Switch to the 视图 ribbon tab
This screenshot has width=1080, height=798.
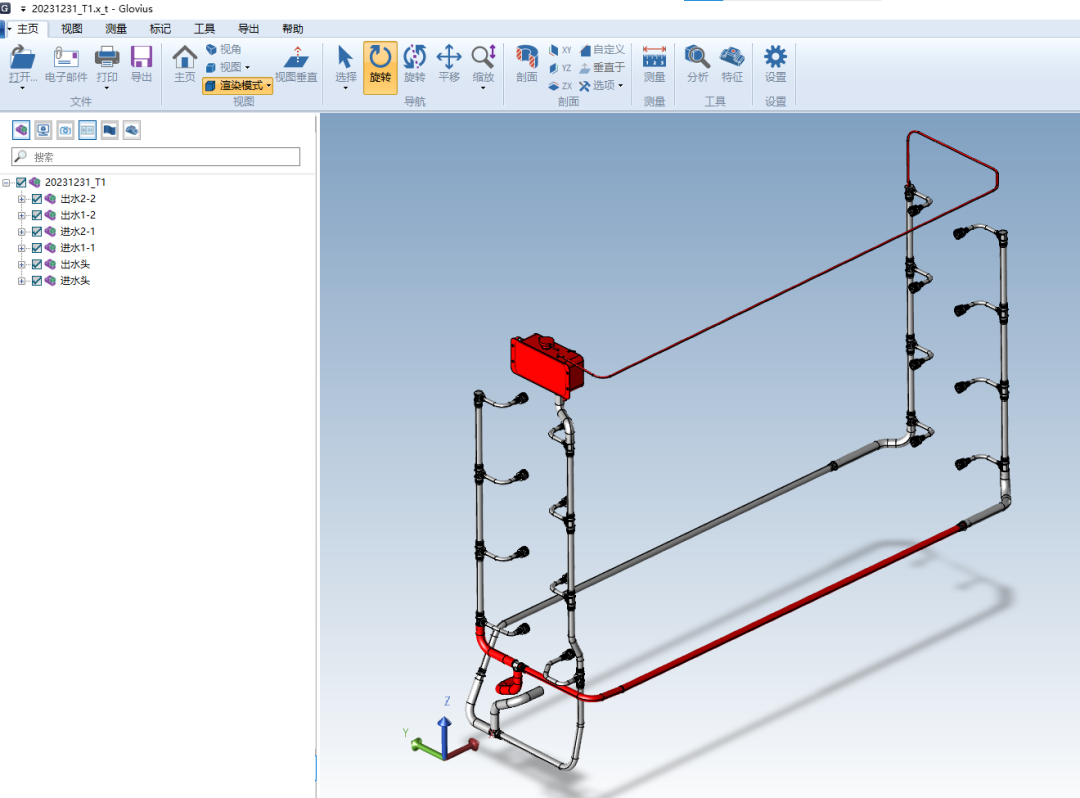(72, 29)
